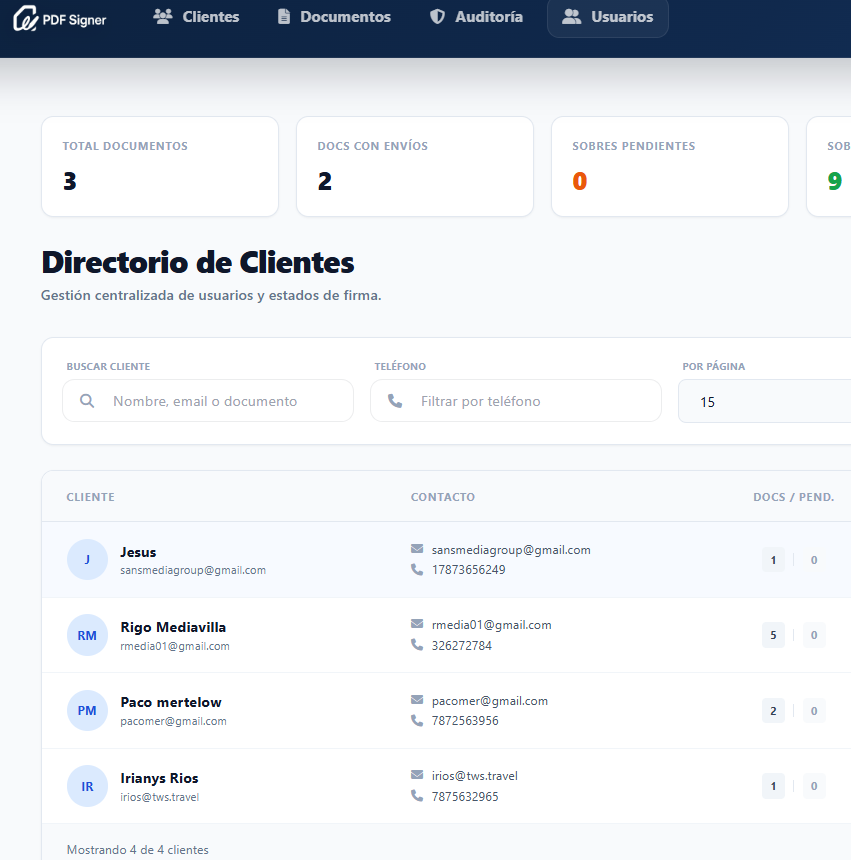Screen dimensions: 851x860
Task: Click the Docs con Envíos card
Action: tap(415, 166)
